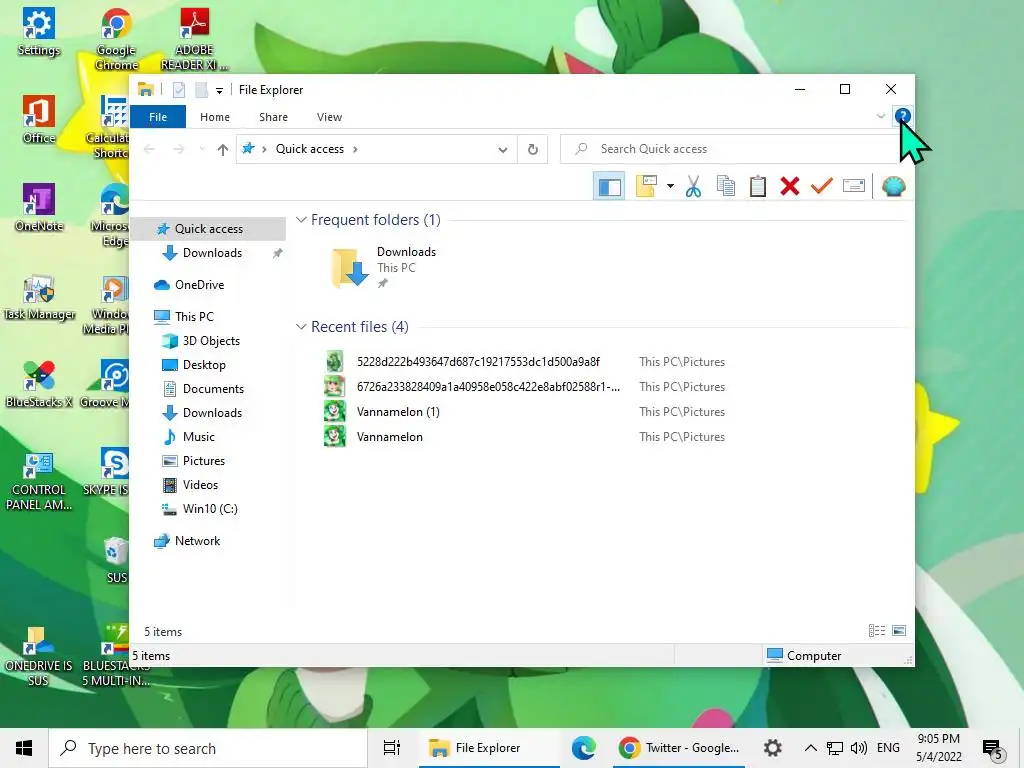Select Desktop in navigation pane
1024x768 pixels.
204,365
